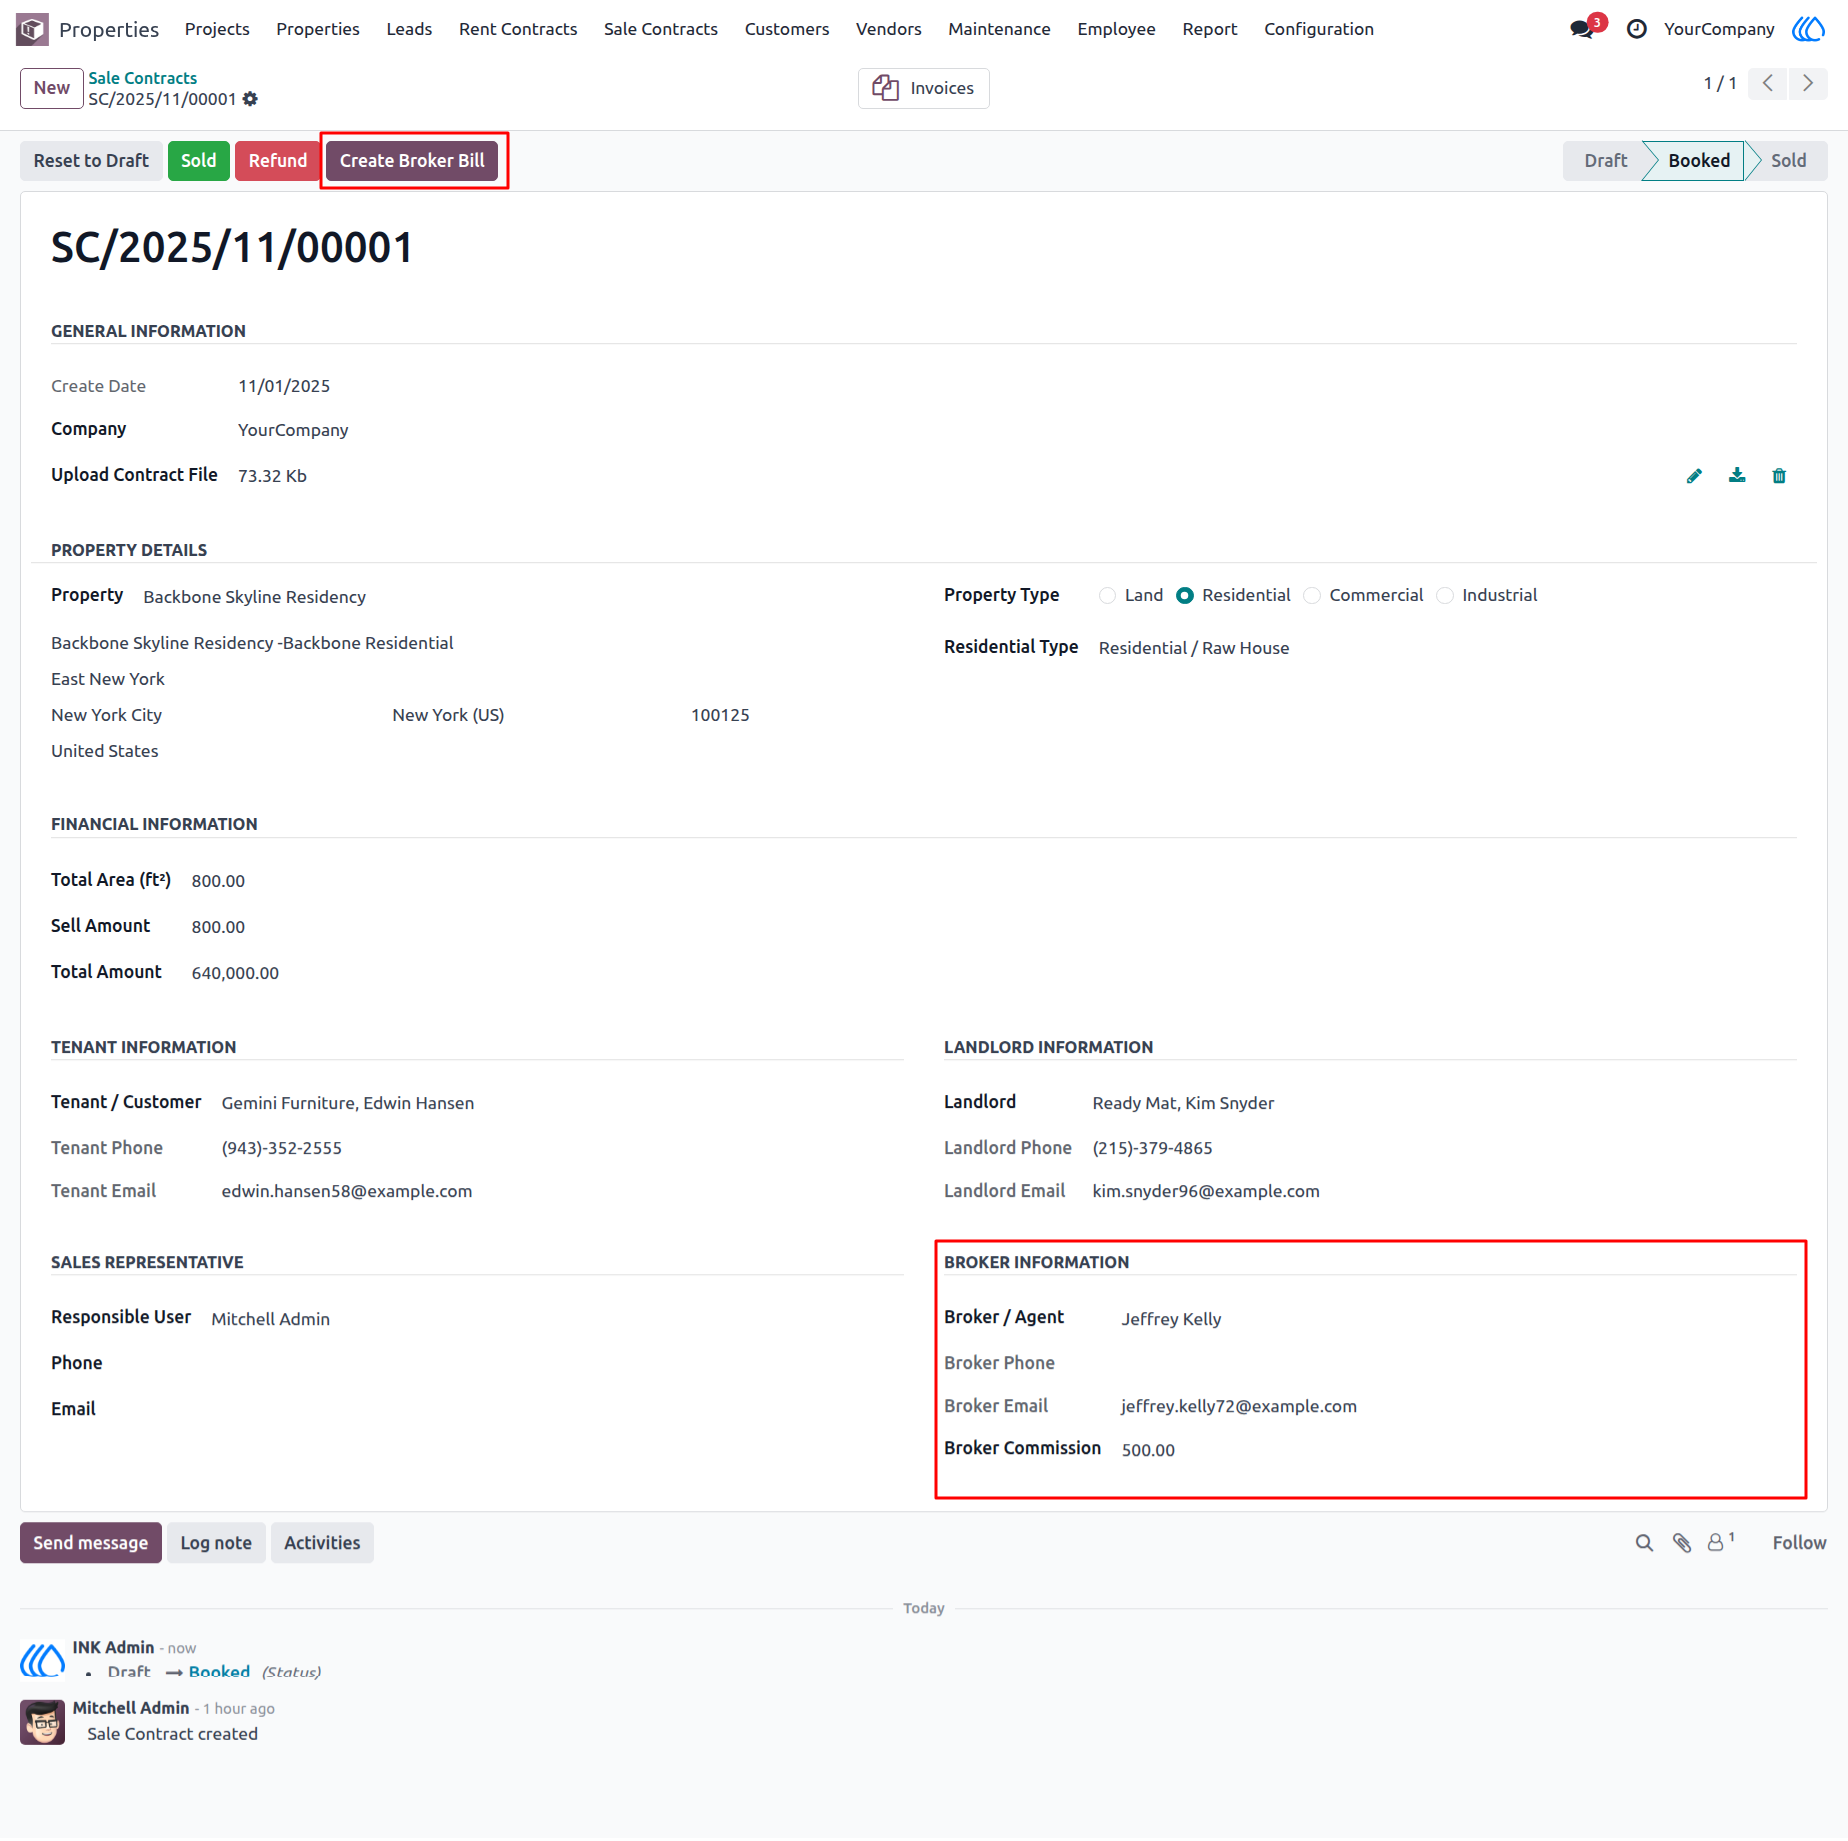Go to next record arrow
The width and height of the screenshot is (1848, 1841).
tap(1808, 83)
